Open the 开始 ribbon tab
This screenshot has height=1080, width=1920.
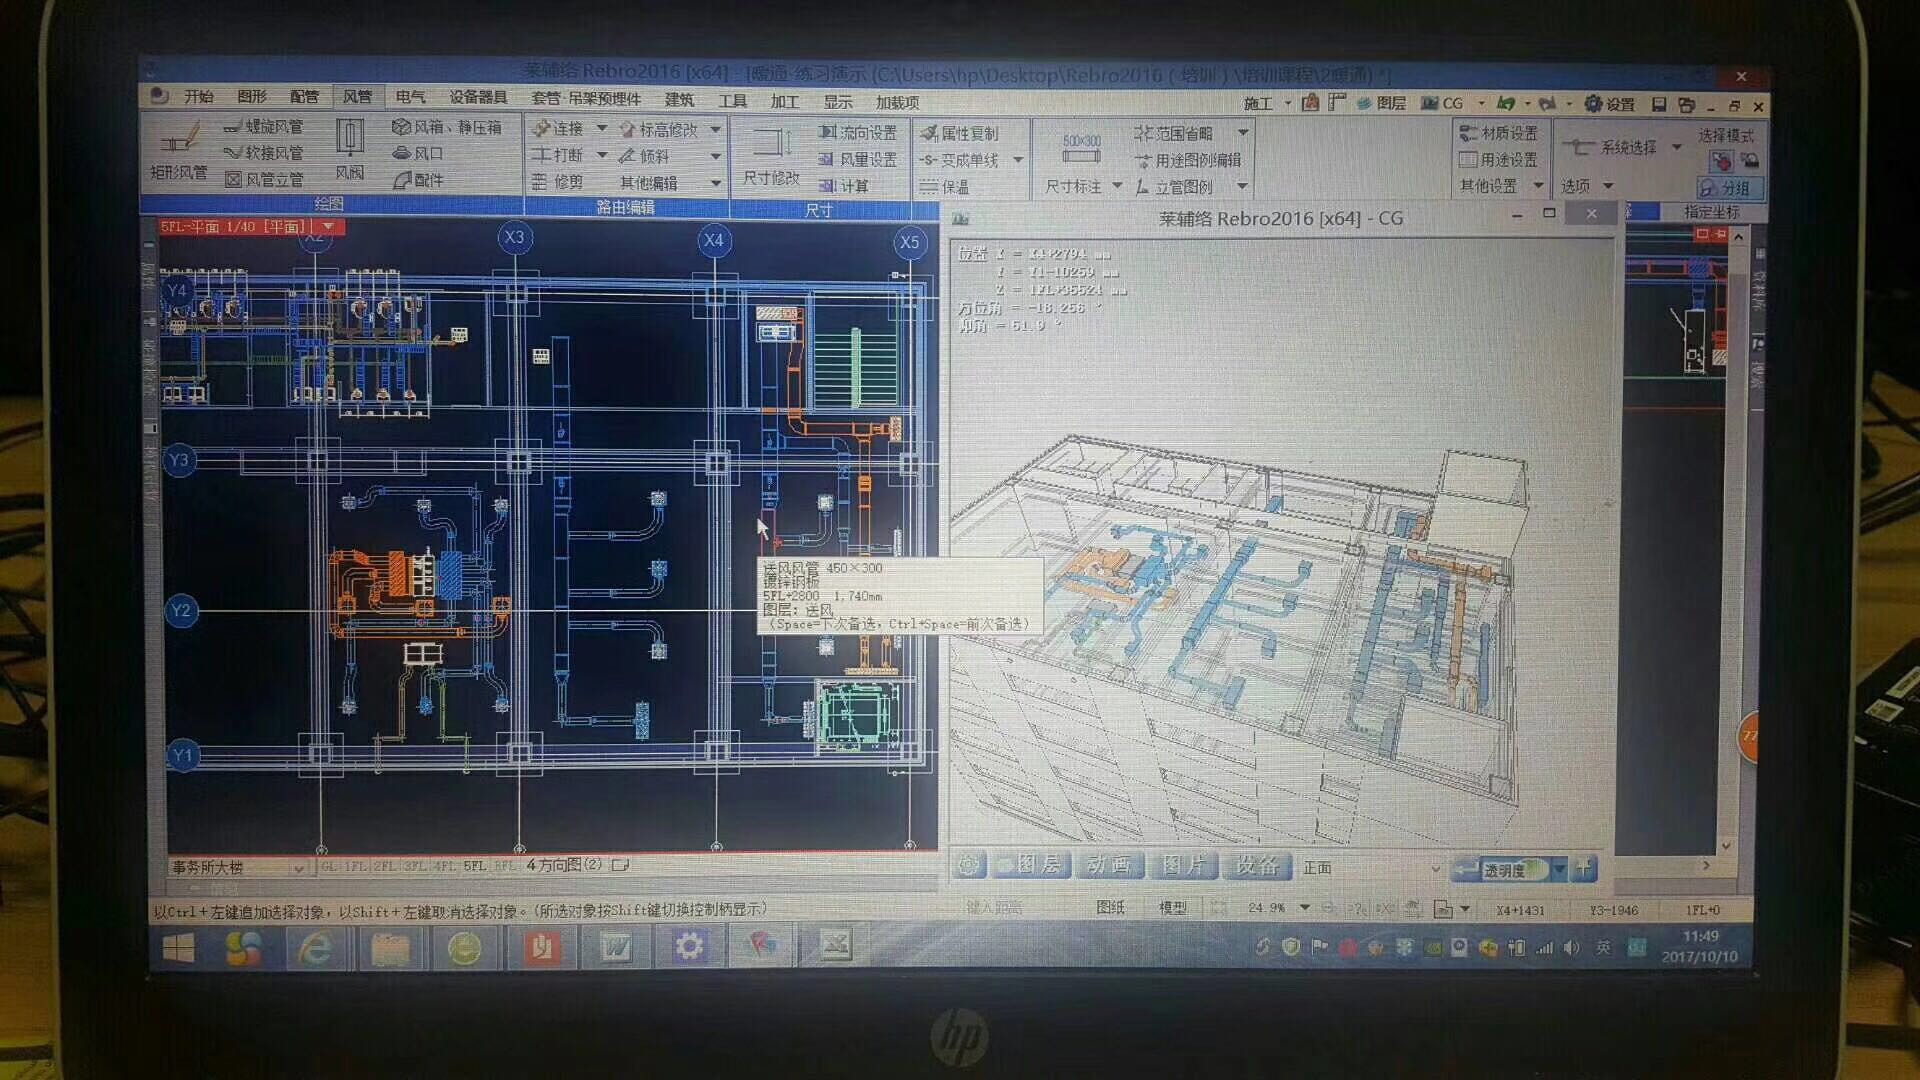(x=198, y=96)
